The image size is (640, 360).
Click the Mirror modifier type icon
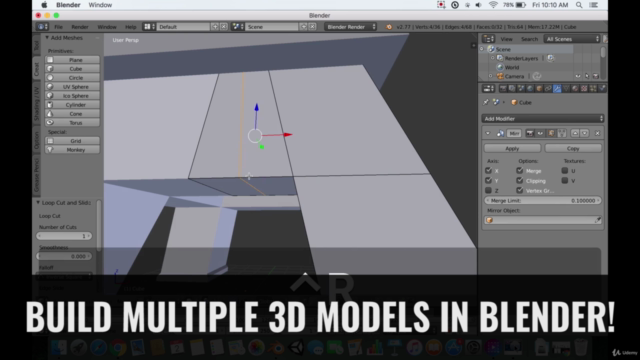pos(500,133)
